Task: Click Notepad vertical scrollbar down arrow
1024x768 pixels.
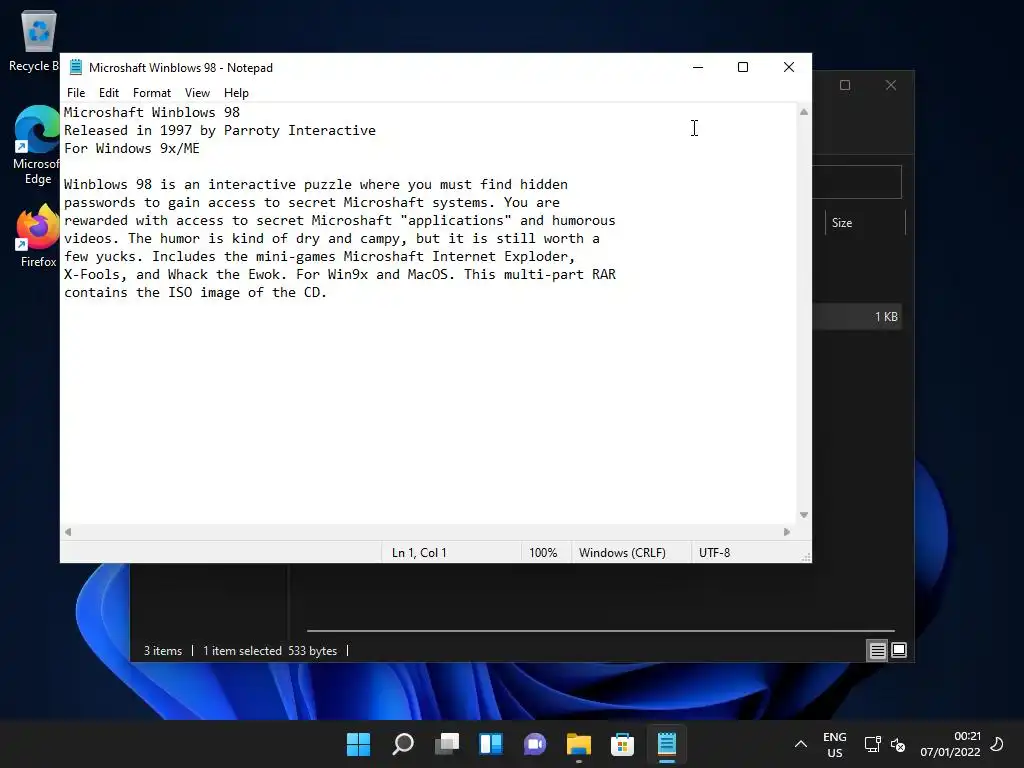Action: tap(804, 515)
